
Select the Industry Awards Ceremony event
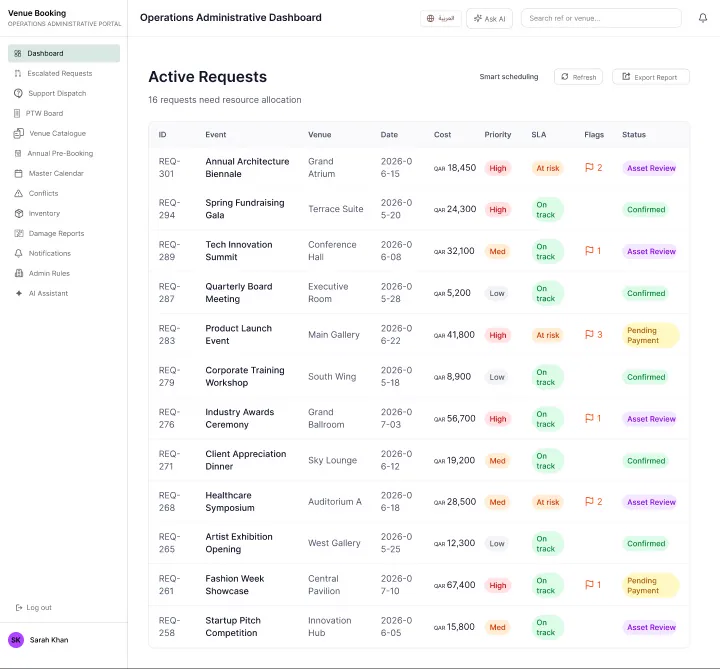pos(240,418)
